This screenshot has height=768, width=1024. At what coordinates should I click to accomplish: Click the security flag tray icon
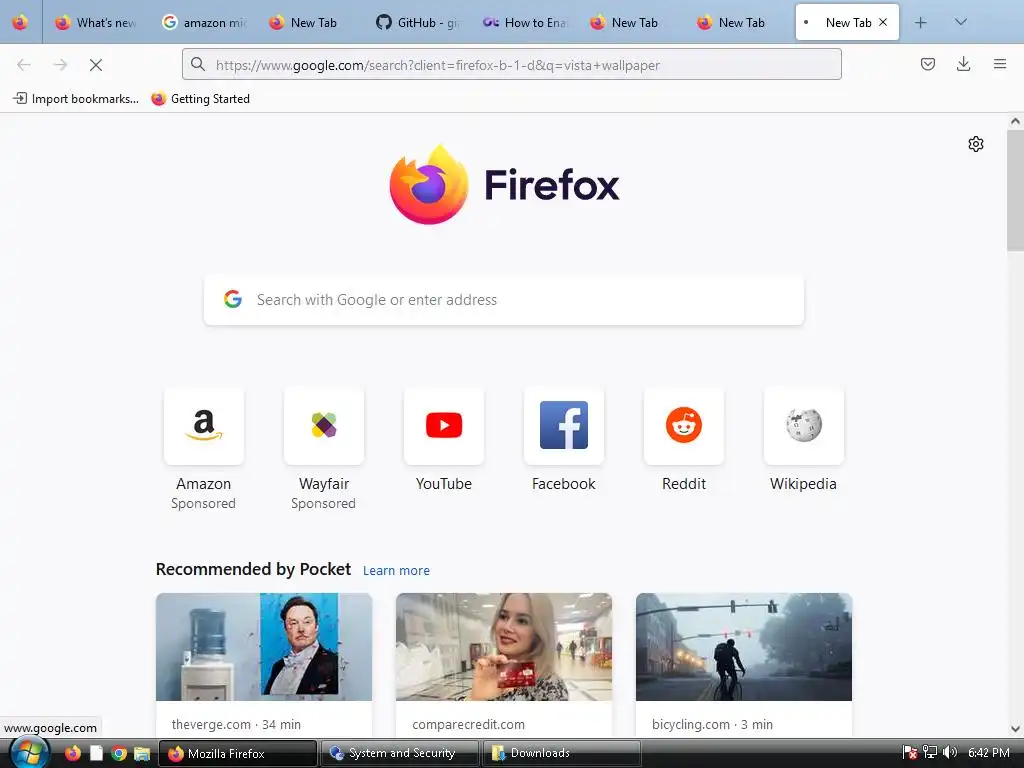(x=910, y=752)
